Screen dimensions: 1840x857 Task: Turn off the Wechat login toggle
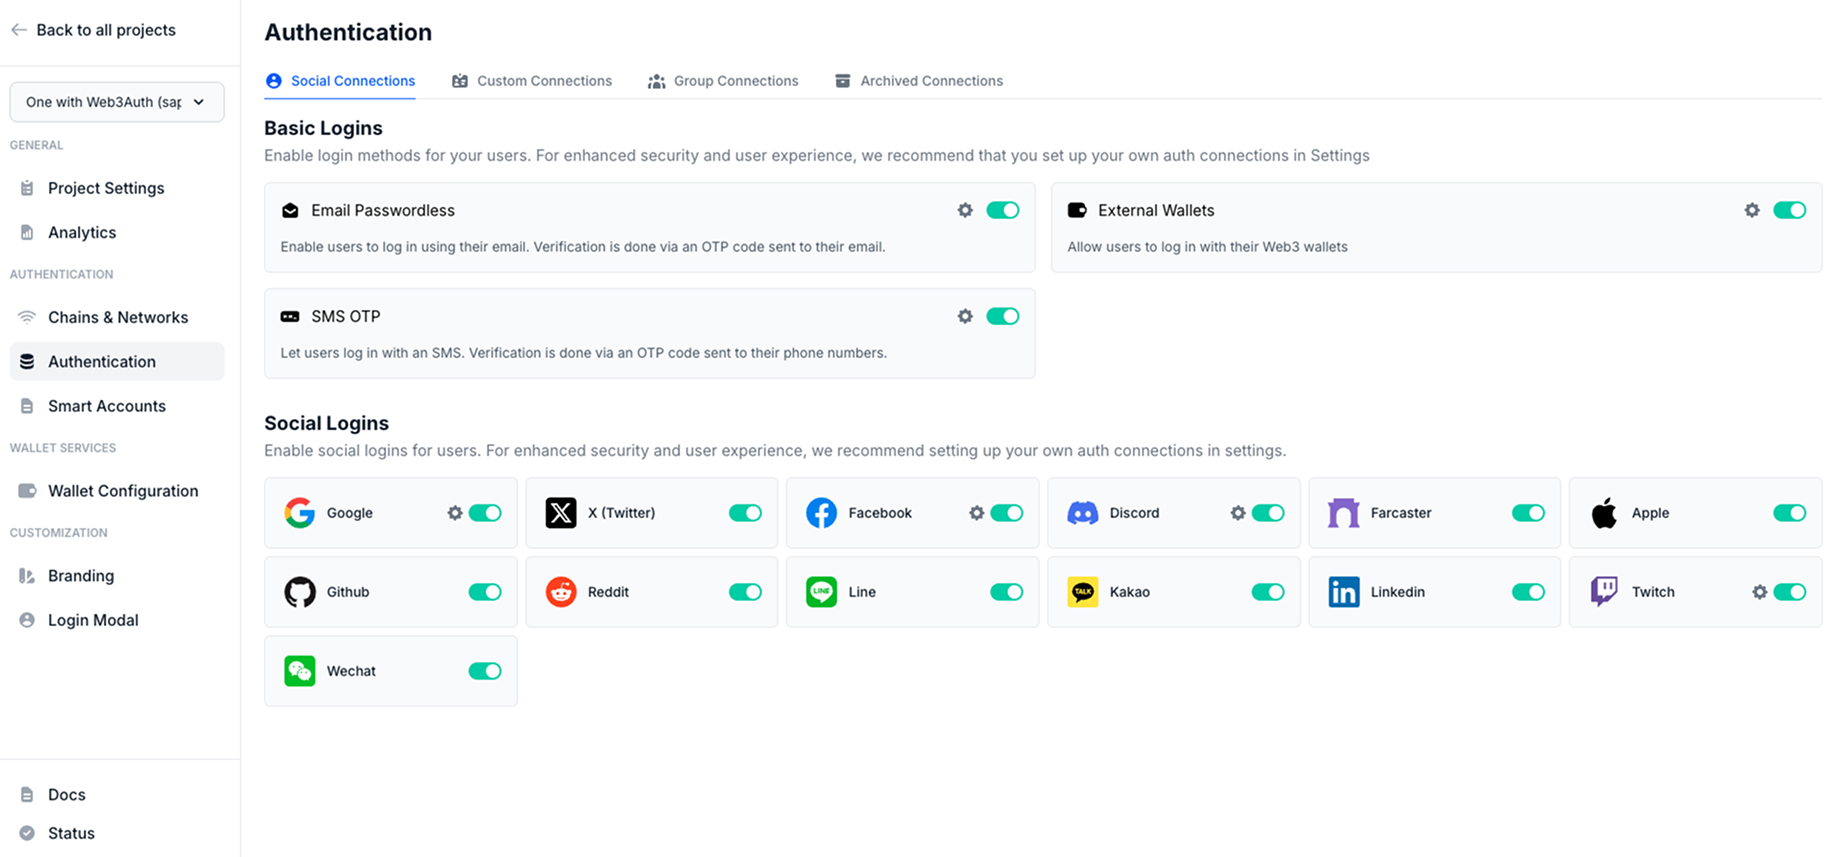(x=485, y=671)
